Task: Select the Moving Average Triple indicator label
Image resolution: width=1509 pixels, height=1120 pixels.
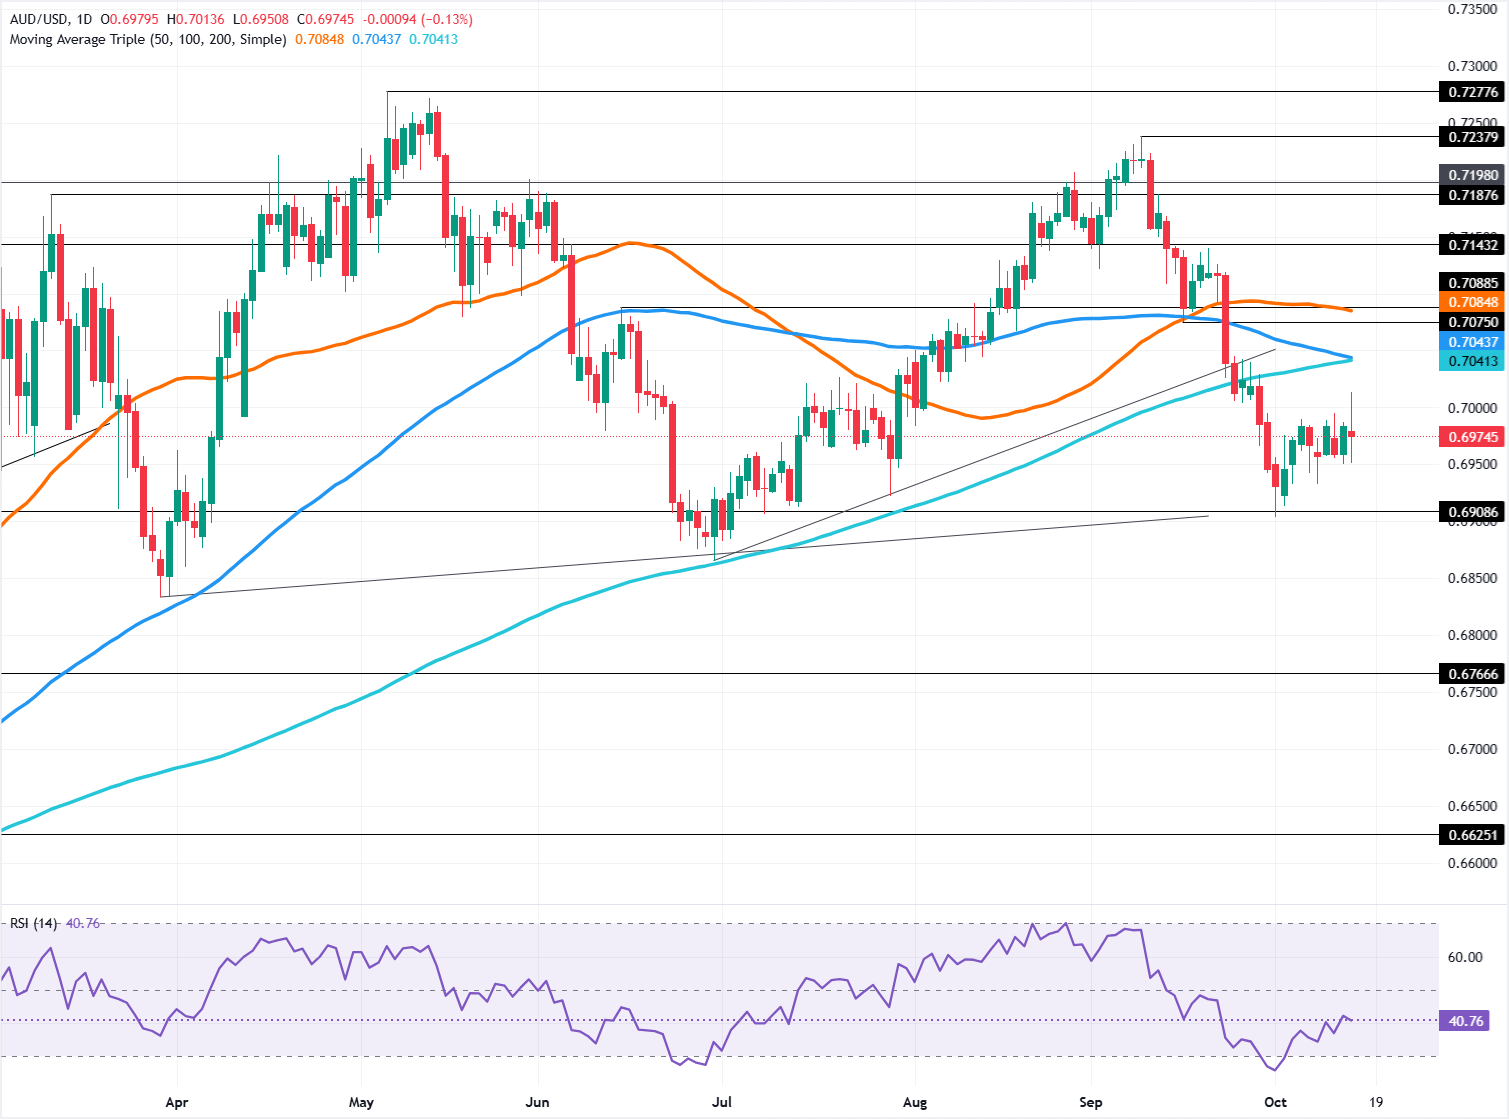Action: pyautogui.click(x=148, y=40)
